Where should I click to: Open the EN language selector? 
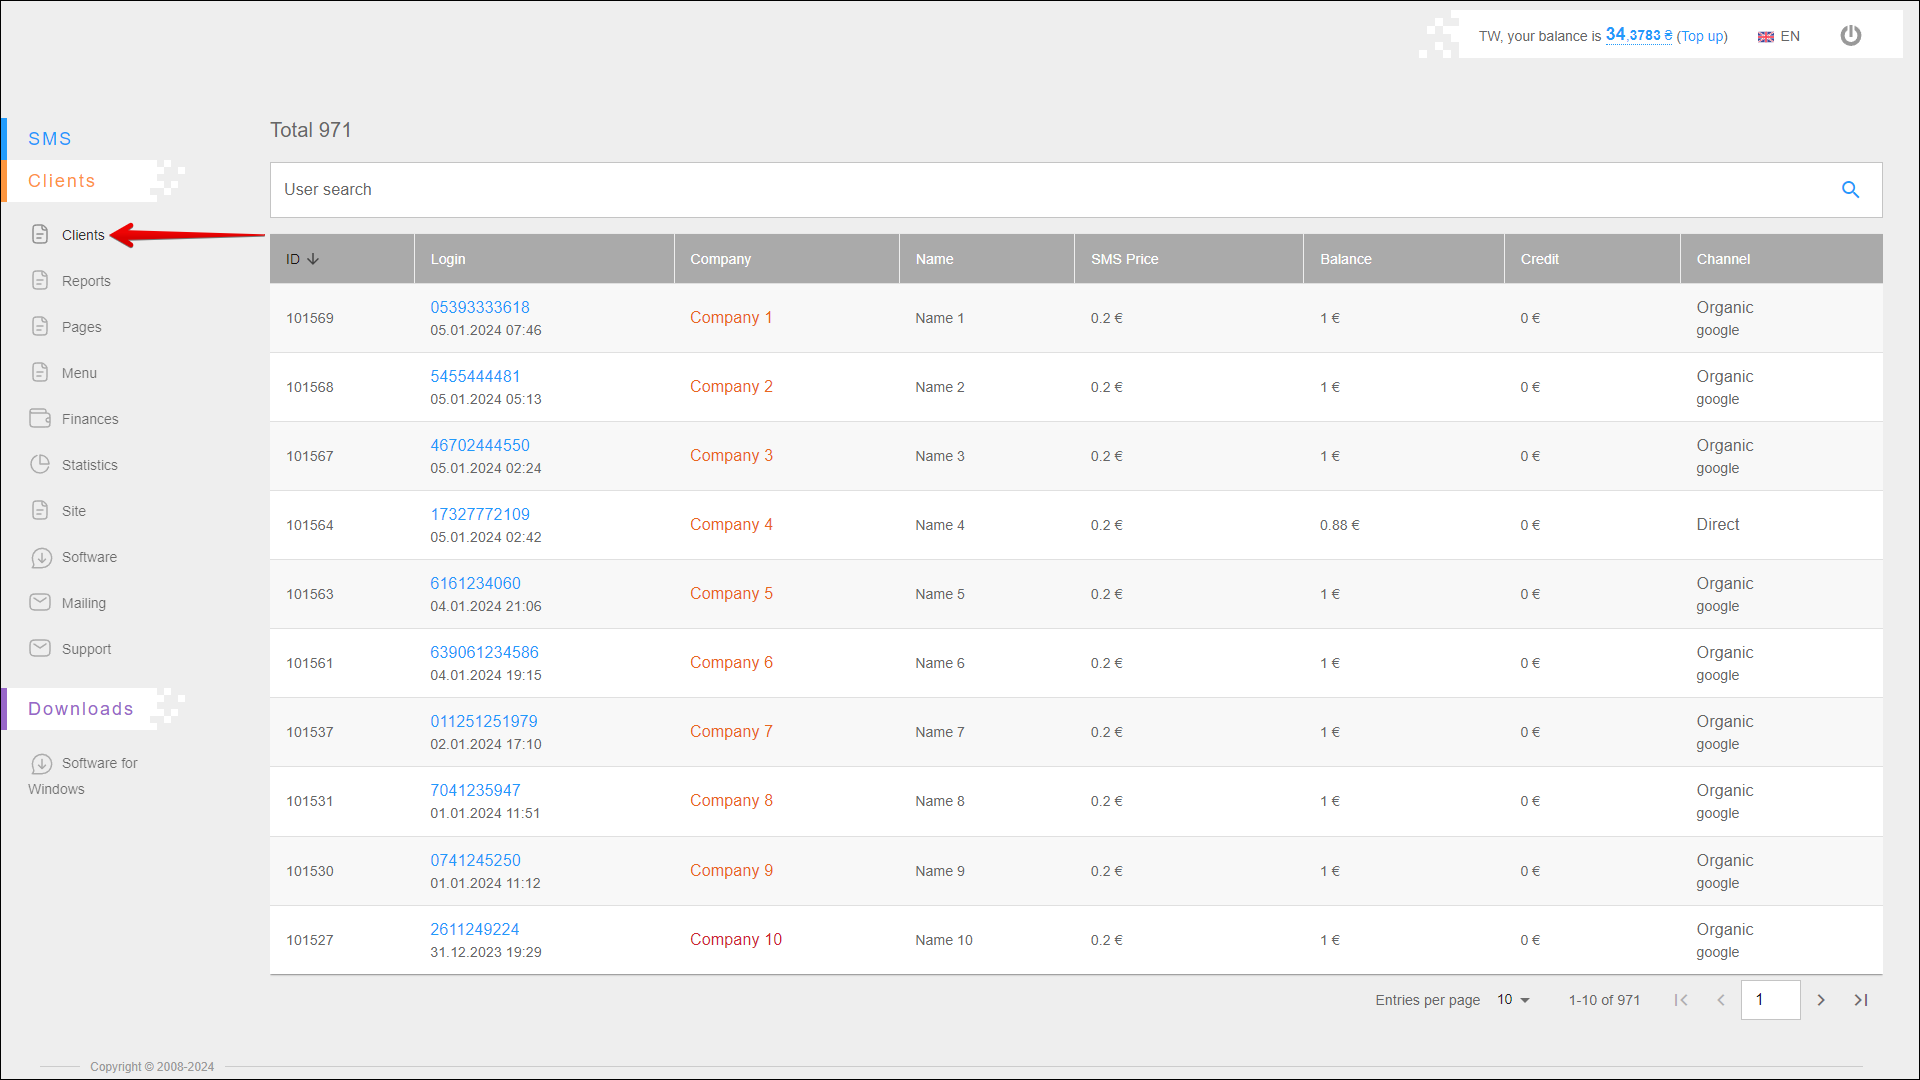[1779, 36]
